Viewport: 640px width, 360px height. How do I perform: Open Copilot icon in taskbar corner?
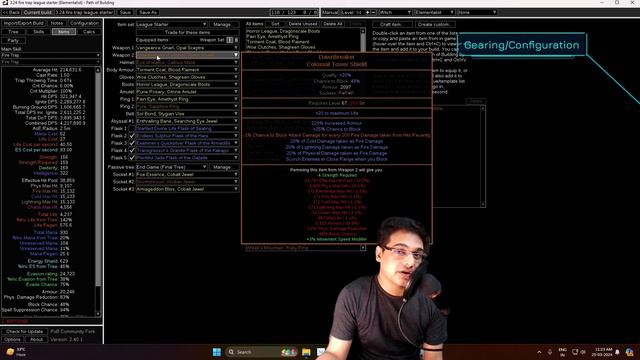click(630, 352)
